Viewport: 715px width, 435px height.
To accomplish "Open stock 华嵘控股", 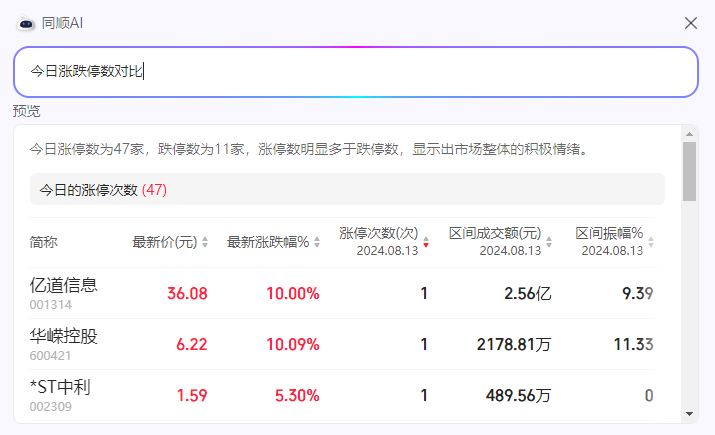I will [63, 336].
